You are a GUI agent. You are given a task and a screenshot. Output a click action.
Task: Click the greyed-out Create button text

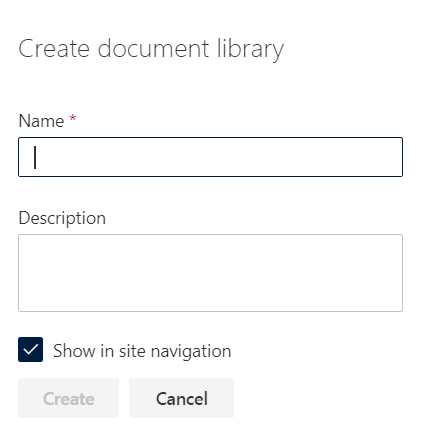click(x=69, y=399)
